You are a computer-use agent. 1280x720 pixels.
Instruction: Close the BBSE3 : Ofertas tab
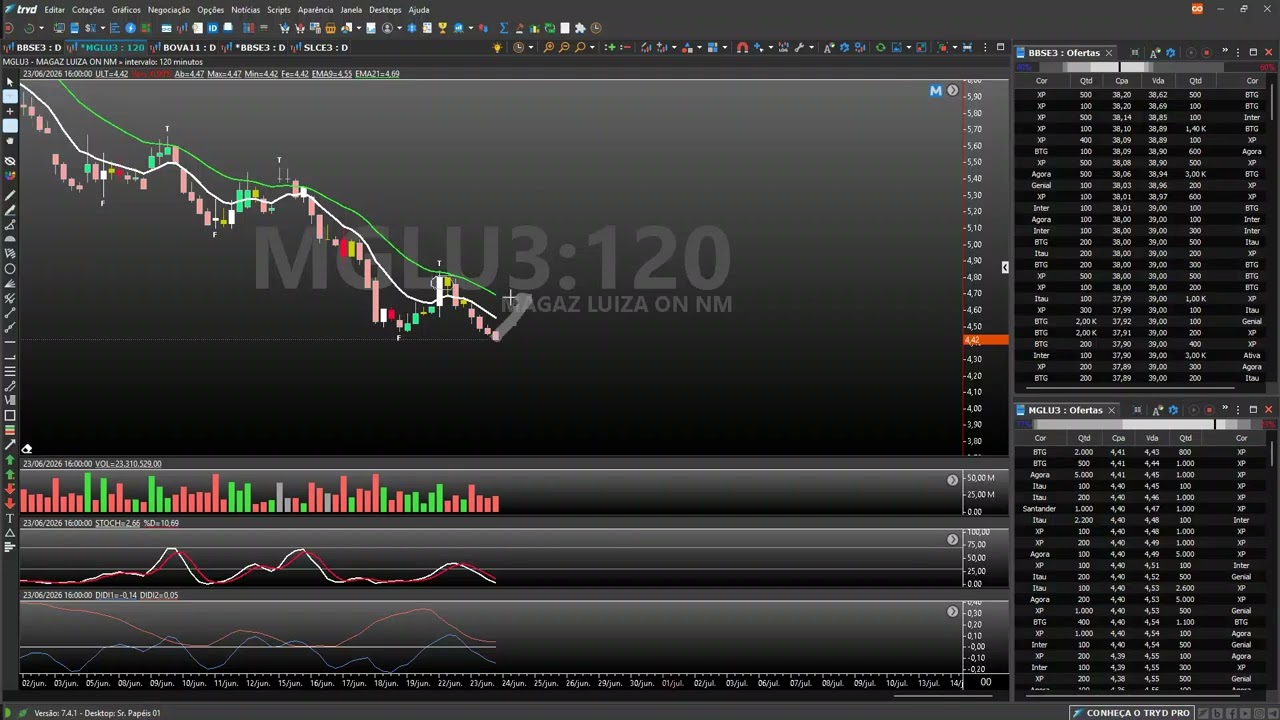[1109, 53]
